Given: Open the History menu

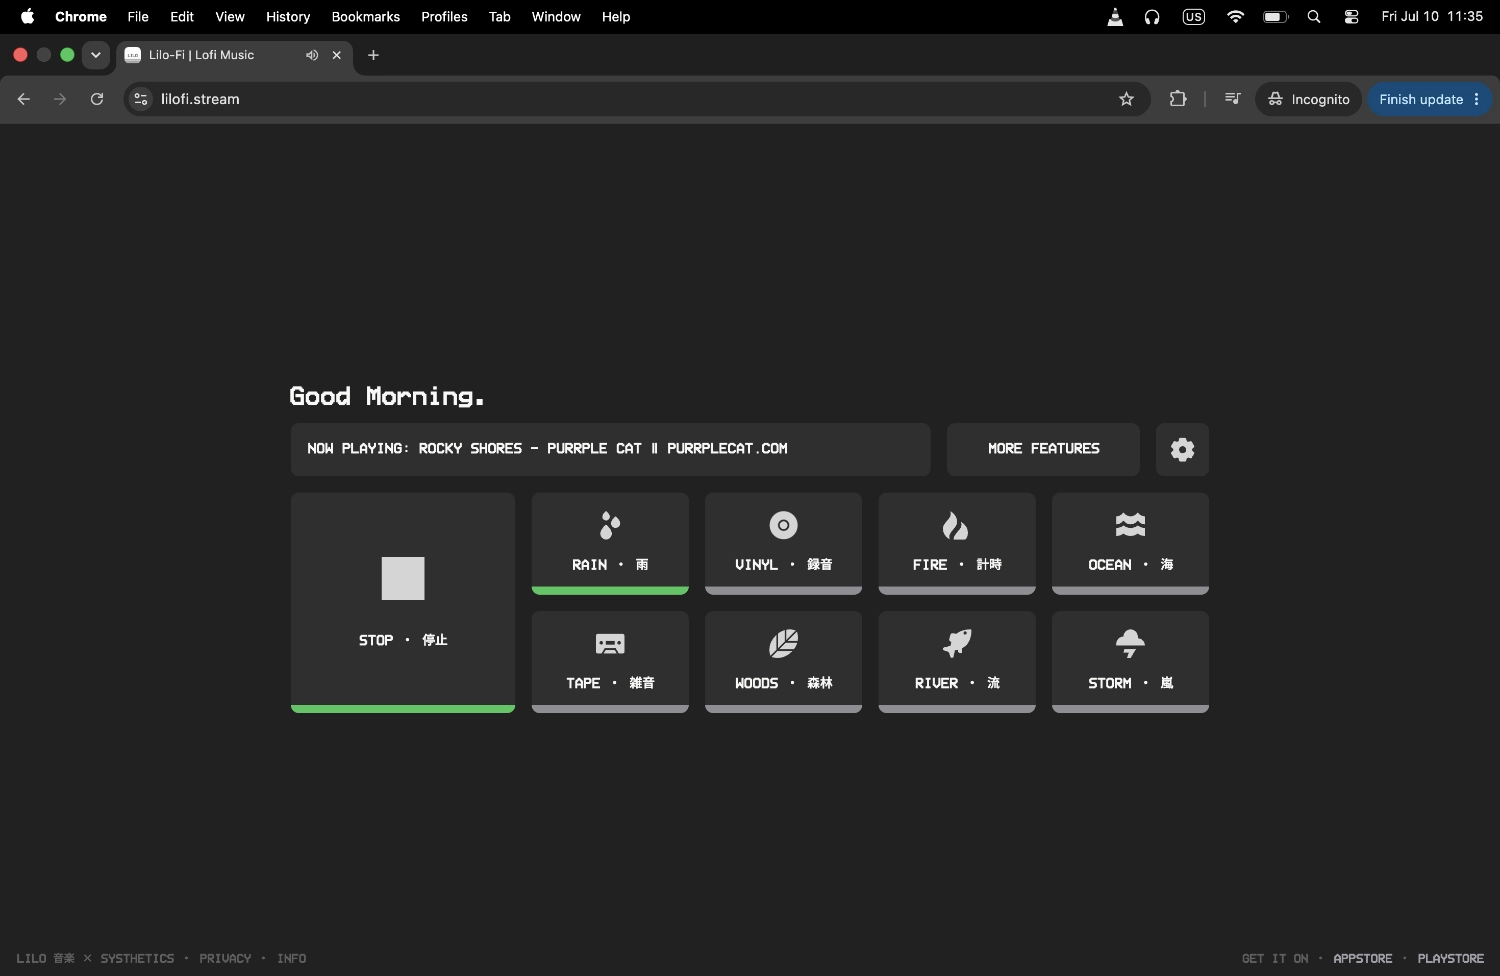Looking at the screenshot, I should tap(288, 16).
